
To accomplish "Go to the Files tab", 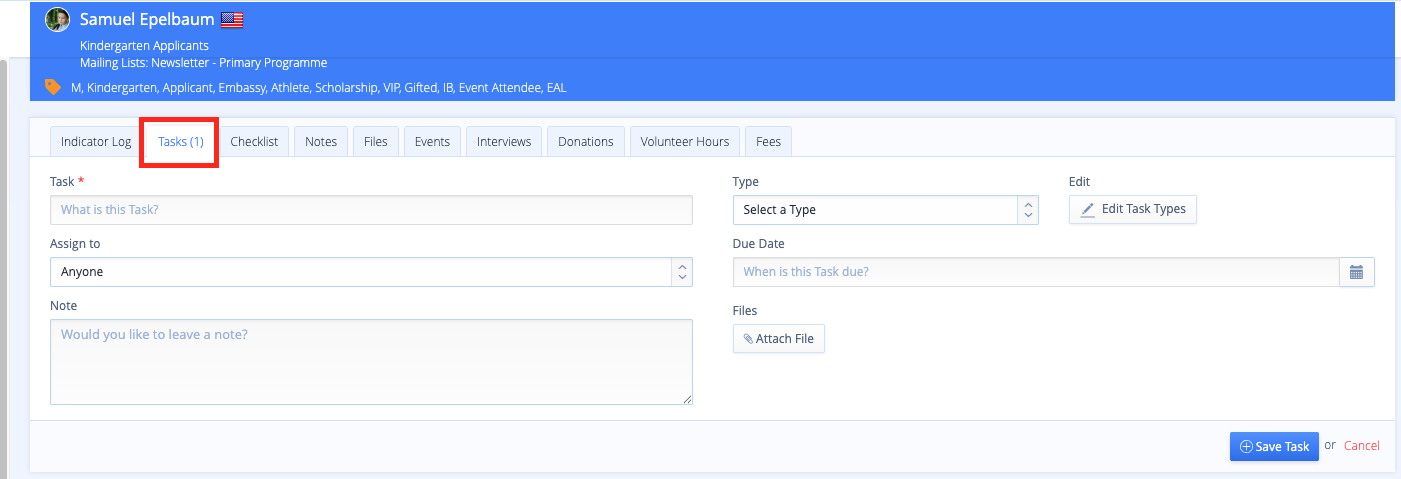I will [376, 142].
